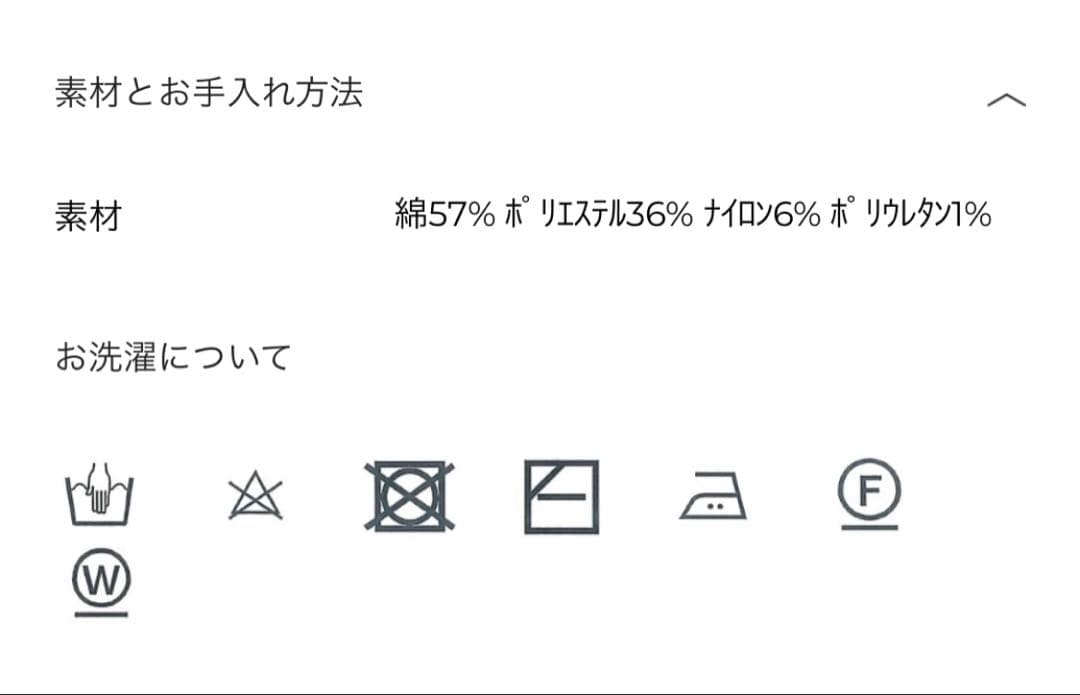
Task: Click the iron medium temperature icon
Action: [x=713, y=495]
